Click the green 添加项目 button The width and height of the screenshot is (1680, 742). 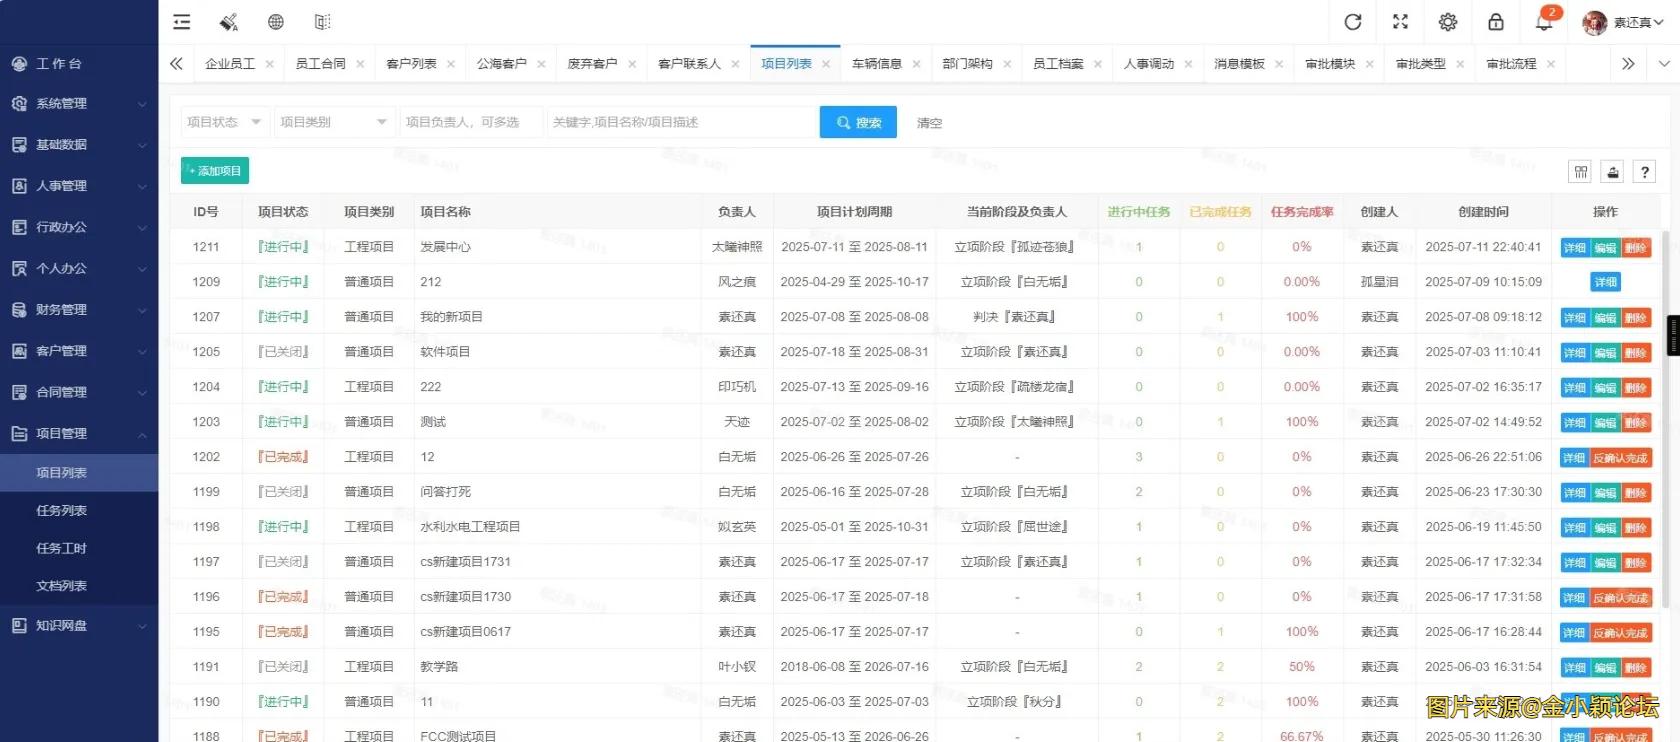click(x=215, y=171)
